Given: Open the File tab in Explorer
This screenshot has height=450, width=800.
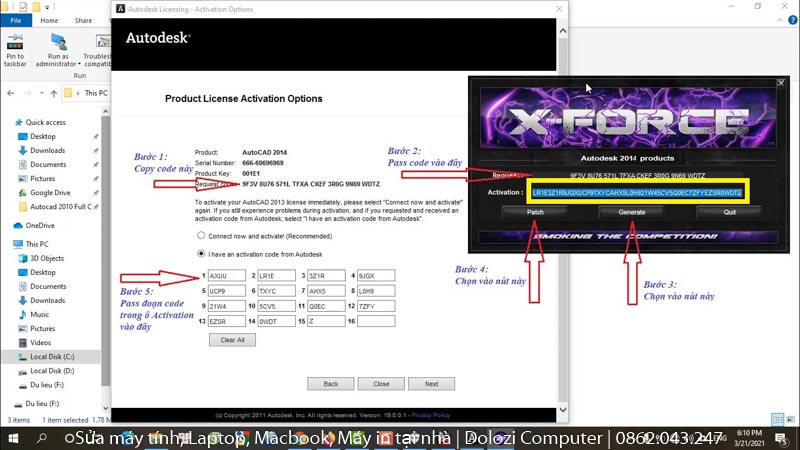Looking at the screenshot, I should click(16, 20).
